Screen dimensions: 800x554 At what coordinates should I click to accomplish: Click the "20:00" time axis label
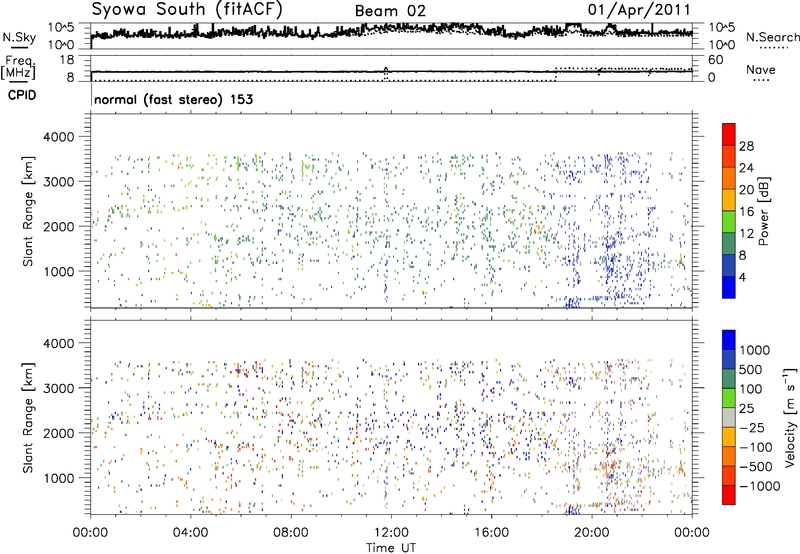tap(592, 533)
